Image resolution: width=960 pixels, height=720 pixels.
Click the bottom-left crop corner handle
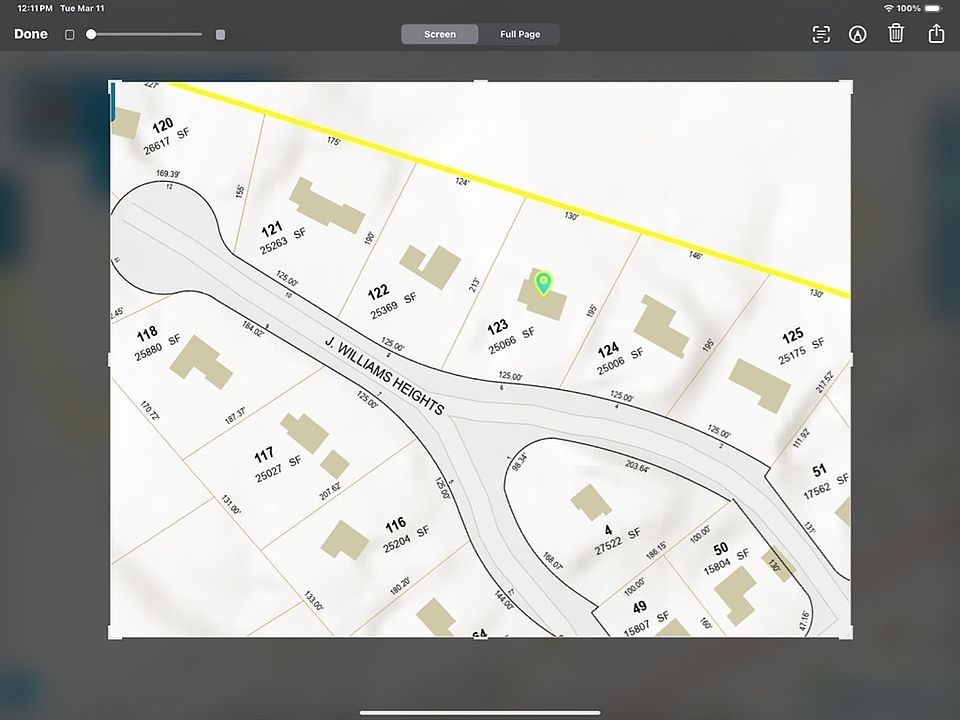point(110,636)
